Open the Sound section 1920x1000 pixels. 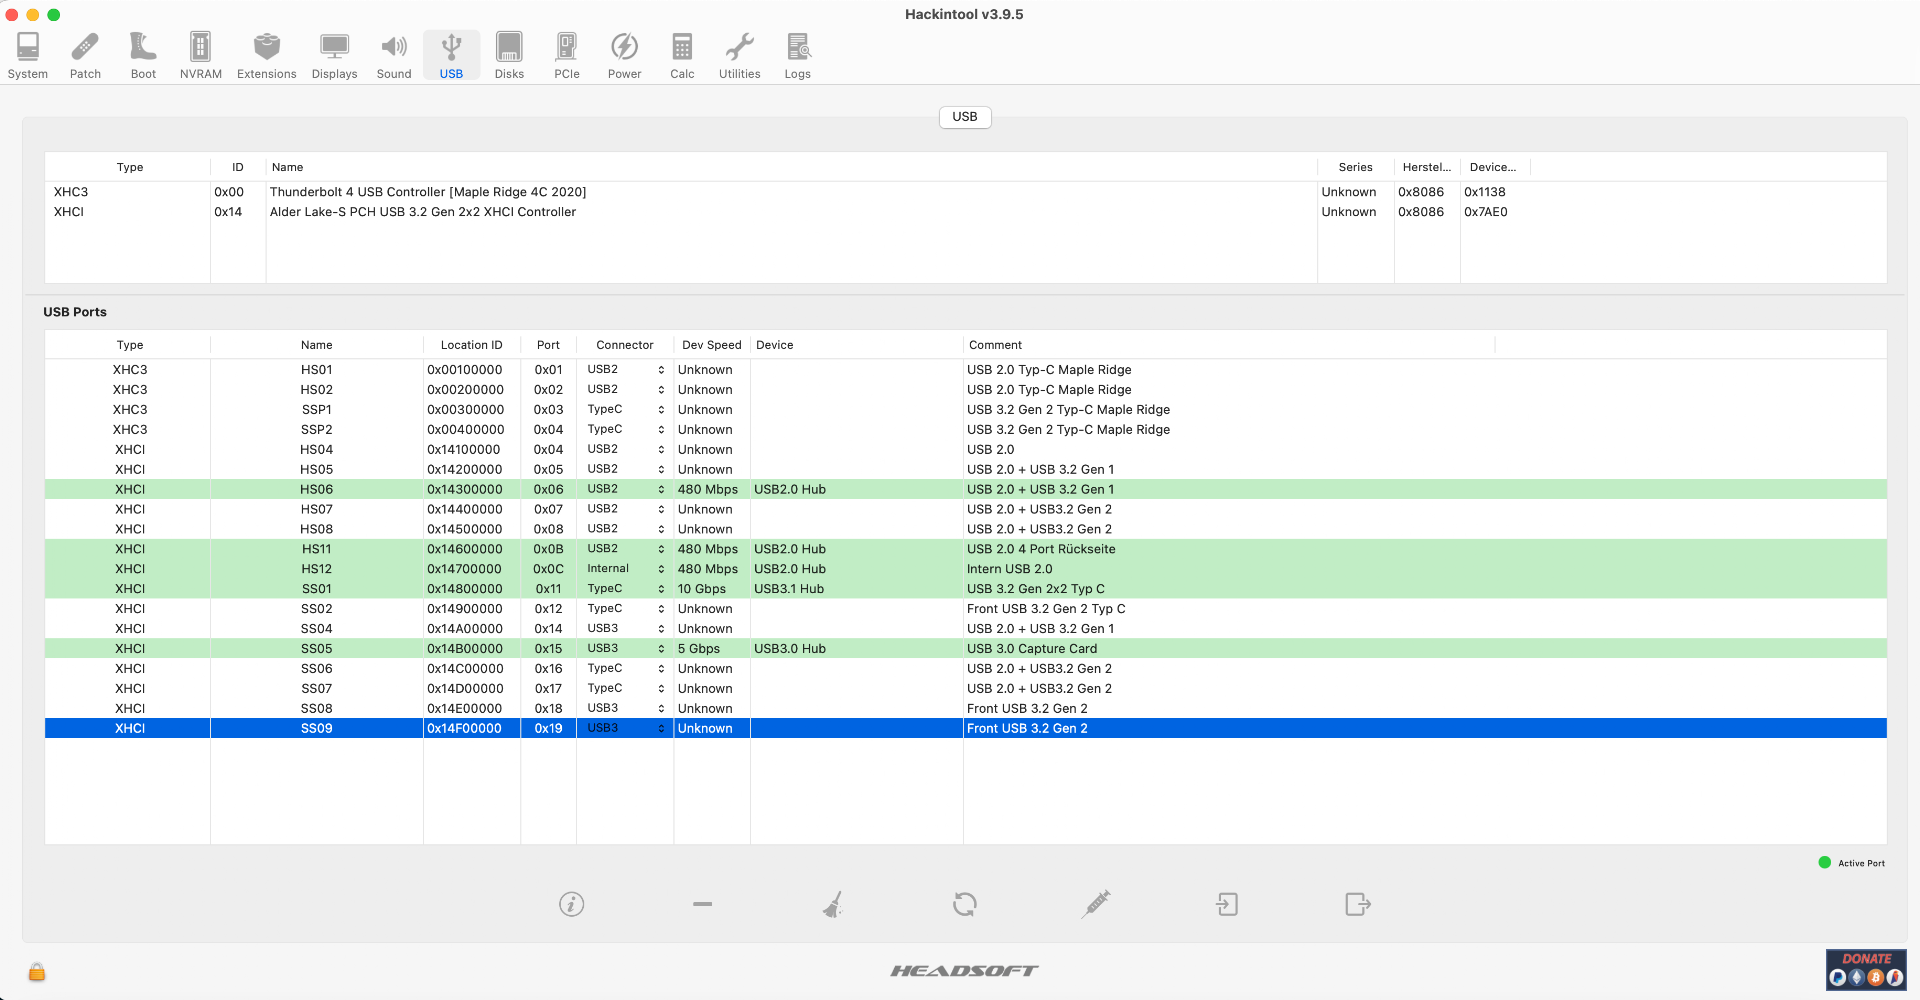point(394,55)
